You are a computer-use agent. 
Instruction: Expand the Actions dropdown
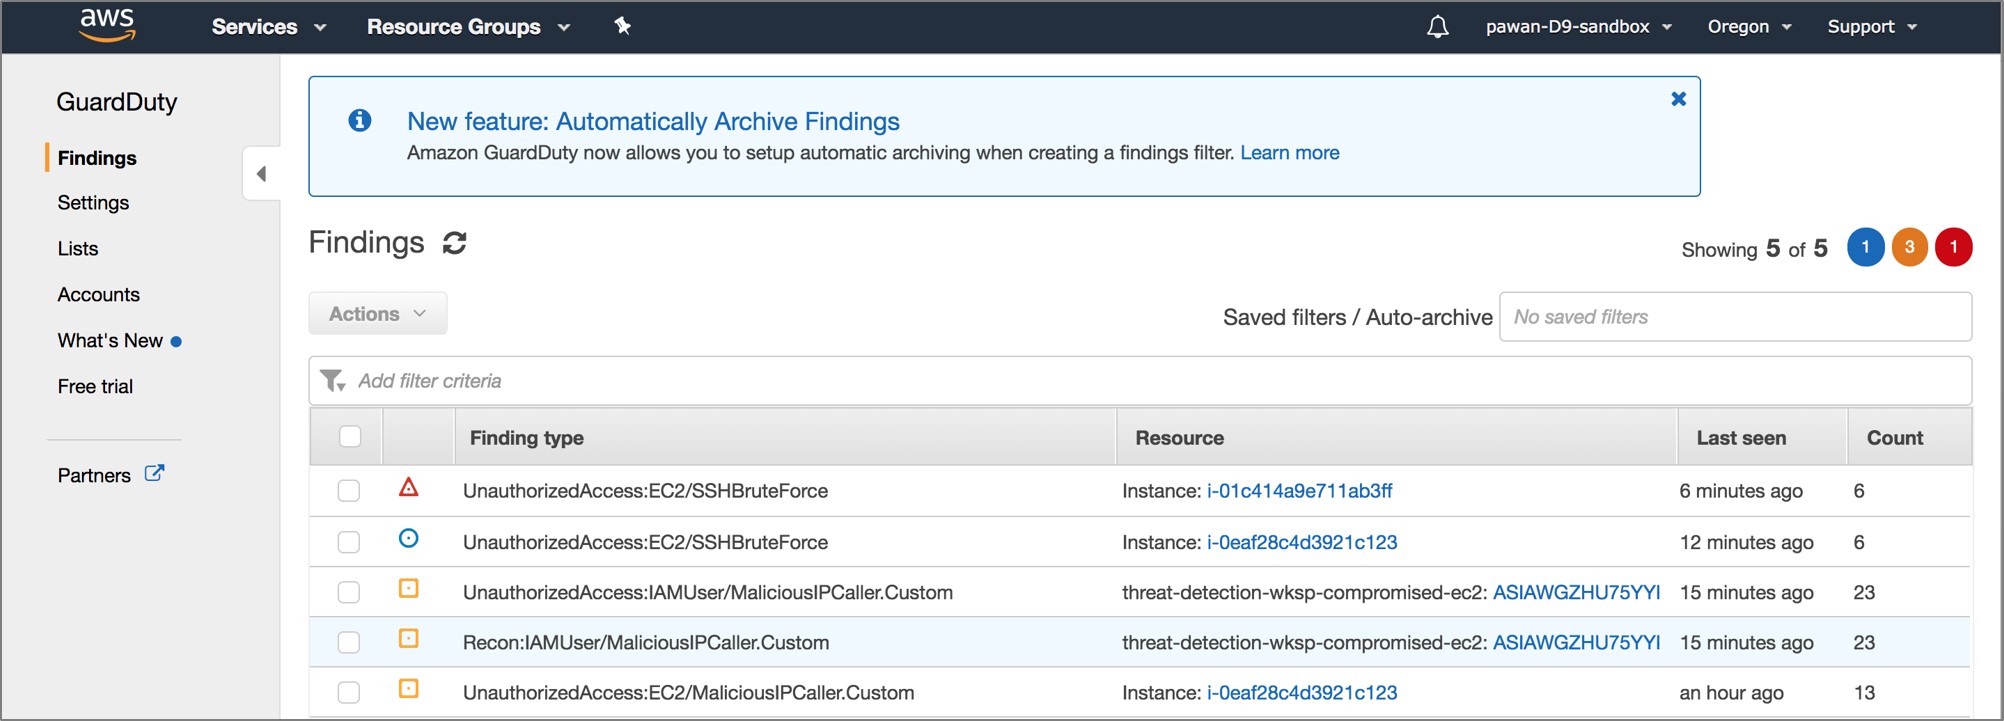coord(378,314)
